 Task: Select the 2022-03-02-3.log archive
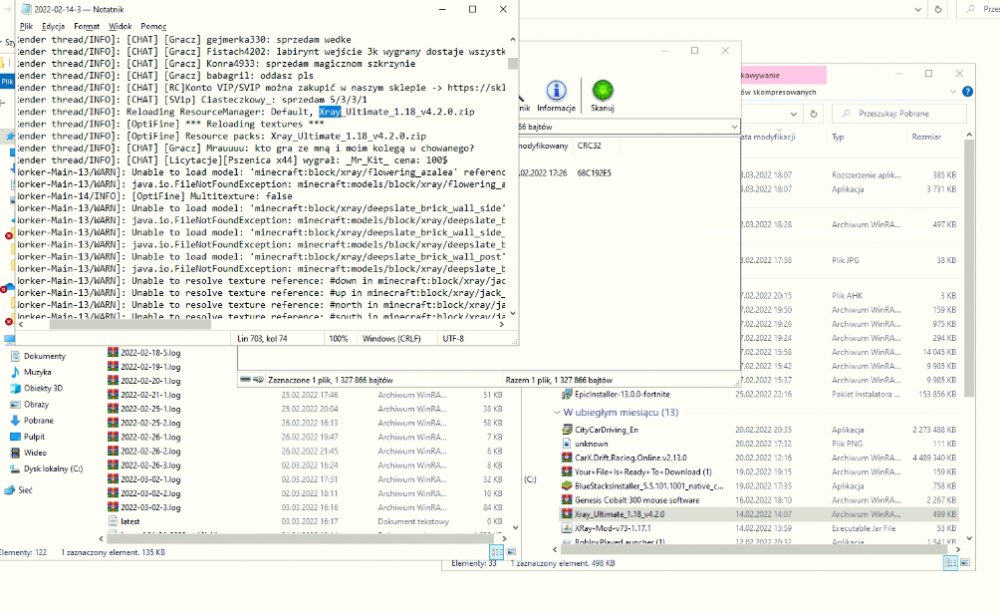tap(150, 508)
